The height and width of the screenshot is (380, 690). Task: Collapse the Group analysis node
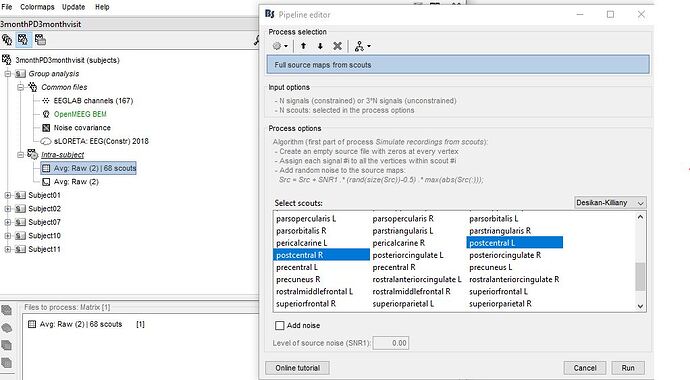[x=7, y=74]
